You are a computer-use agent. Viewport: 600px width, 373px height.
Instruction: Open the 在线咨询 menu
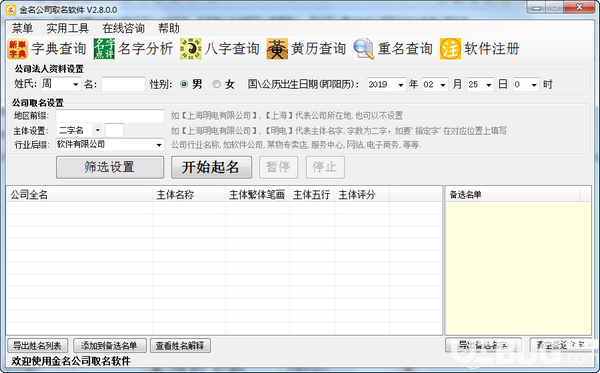click(123, 28)
